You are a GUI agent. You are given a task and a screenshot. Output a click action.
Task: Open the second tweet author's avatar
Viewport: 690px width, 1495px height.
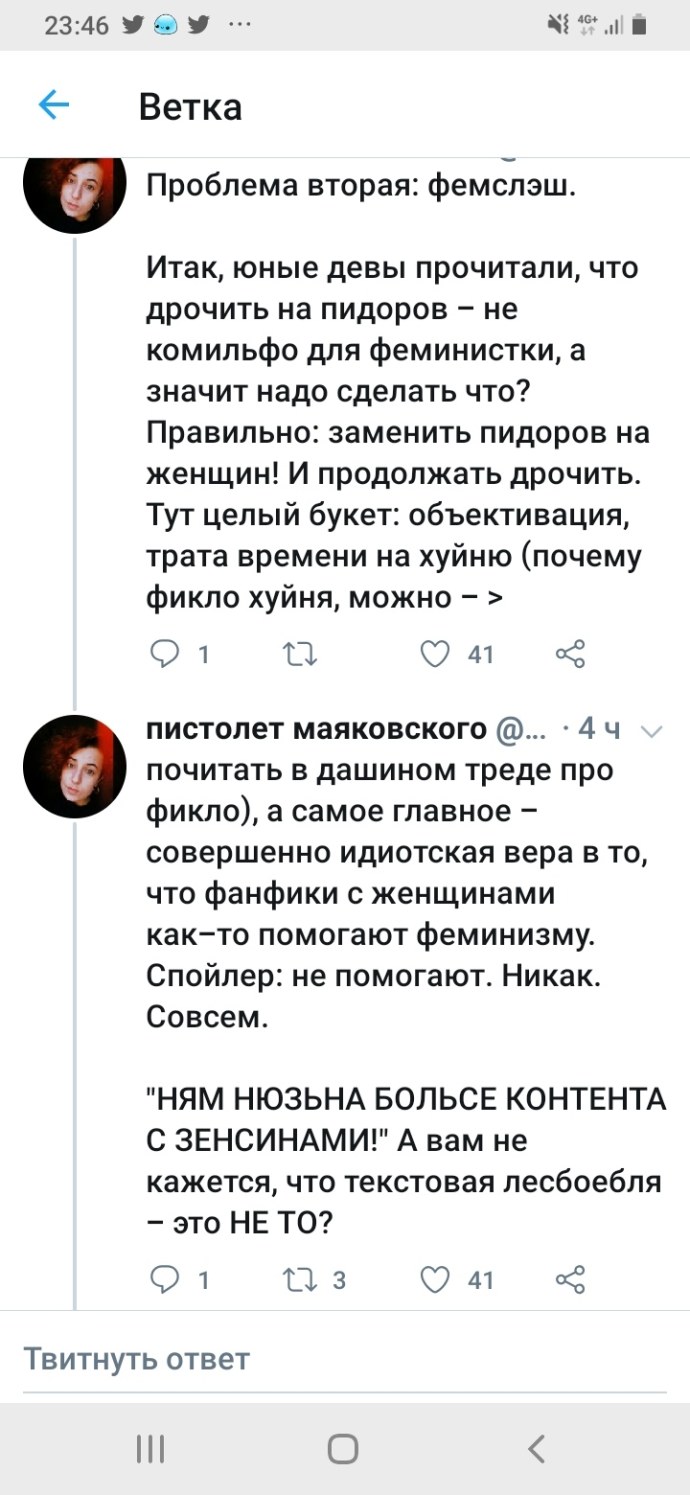tap(74, 766)
